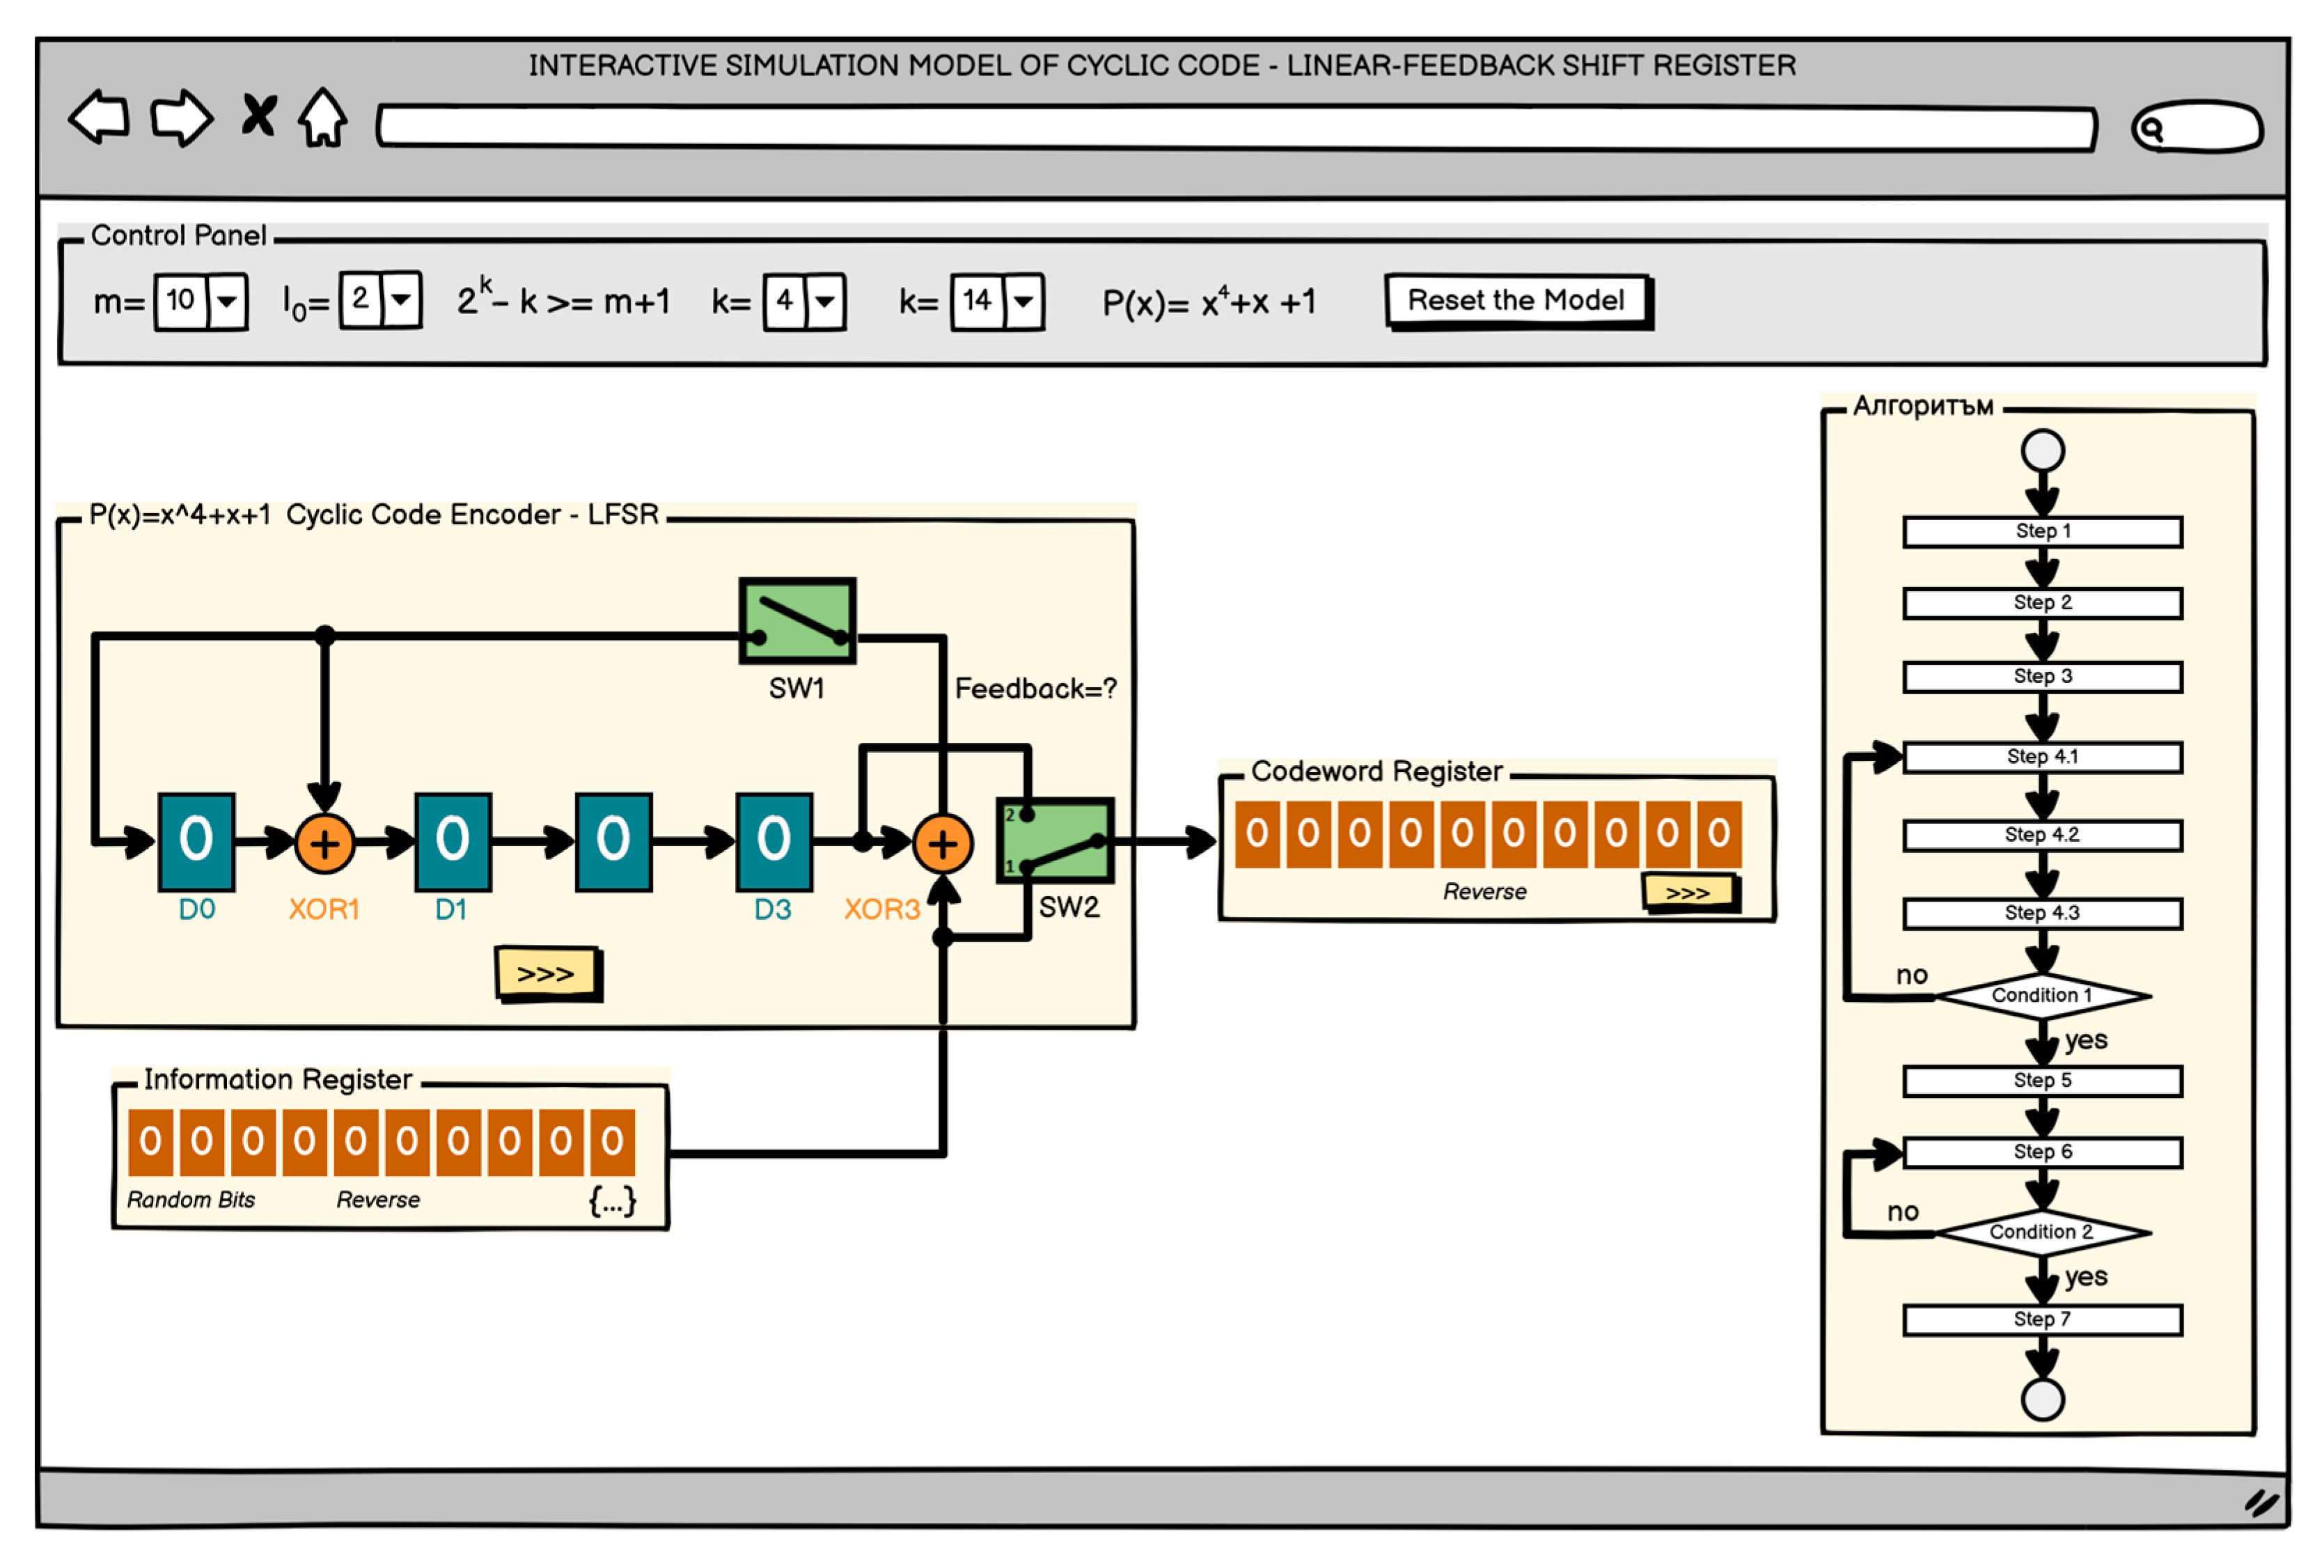2324x1568 pixels.
Task: Click the D0 register cell
Action: (197, 842)
